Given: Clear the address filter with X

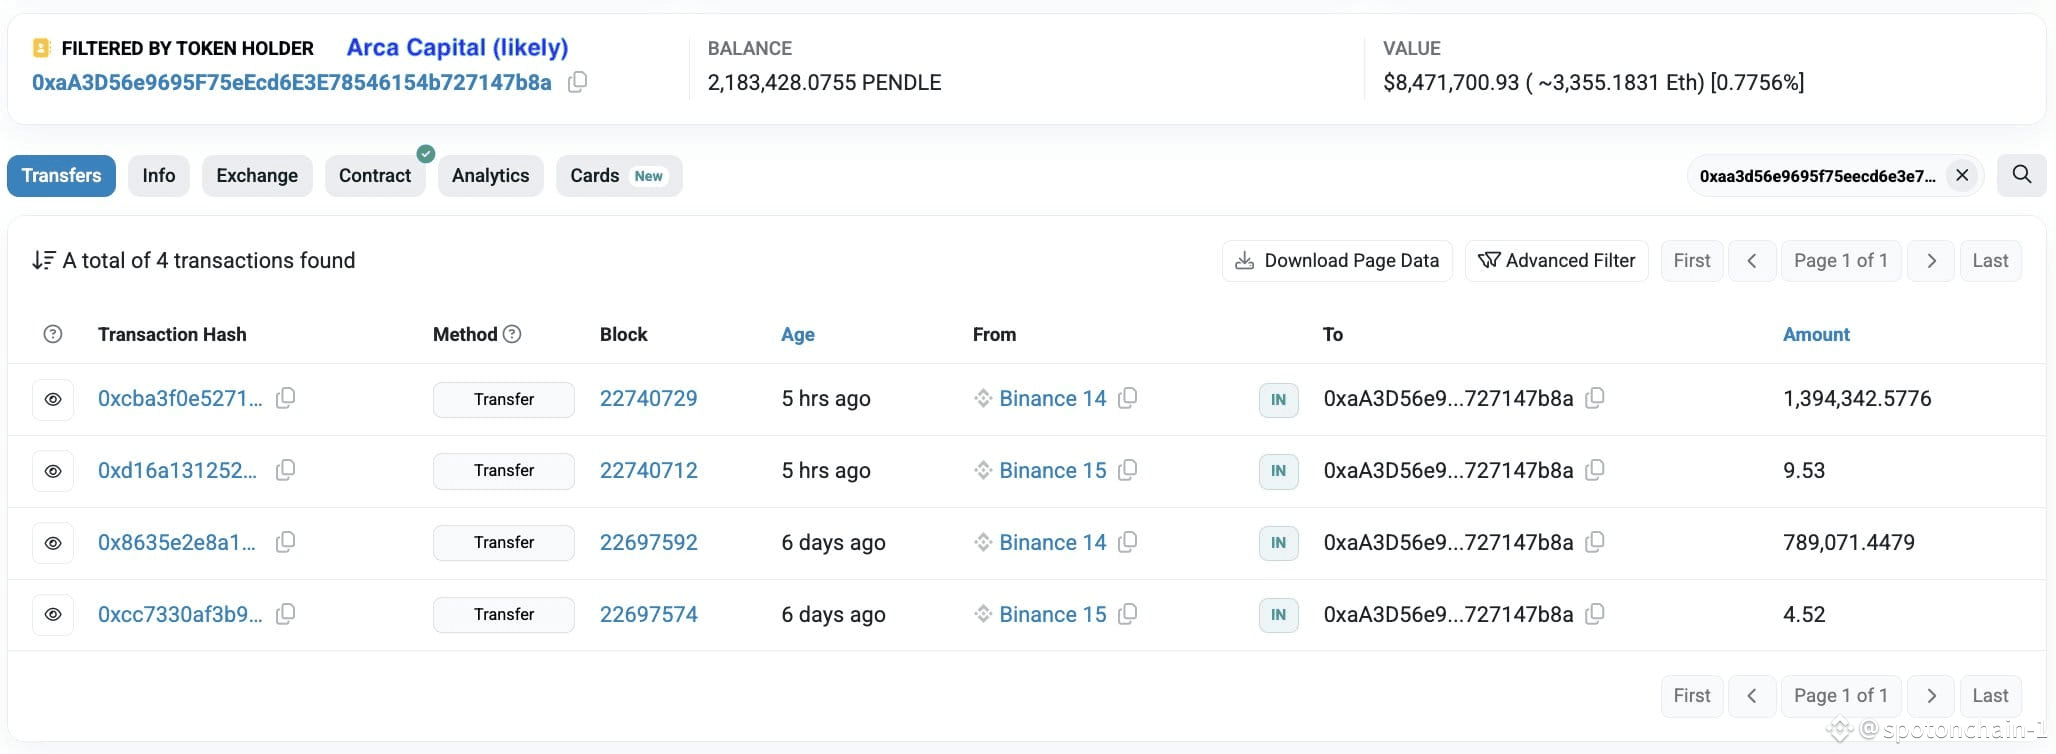Looking at the screenshot, I should pos(1962,176).
